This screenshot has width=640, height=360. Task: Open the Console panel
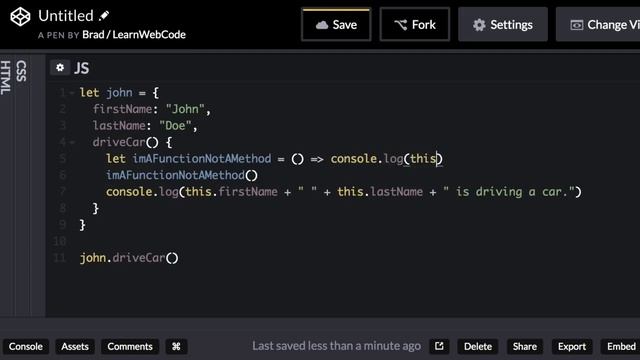(26, 347)
